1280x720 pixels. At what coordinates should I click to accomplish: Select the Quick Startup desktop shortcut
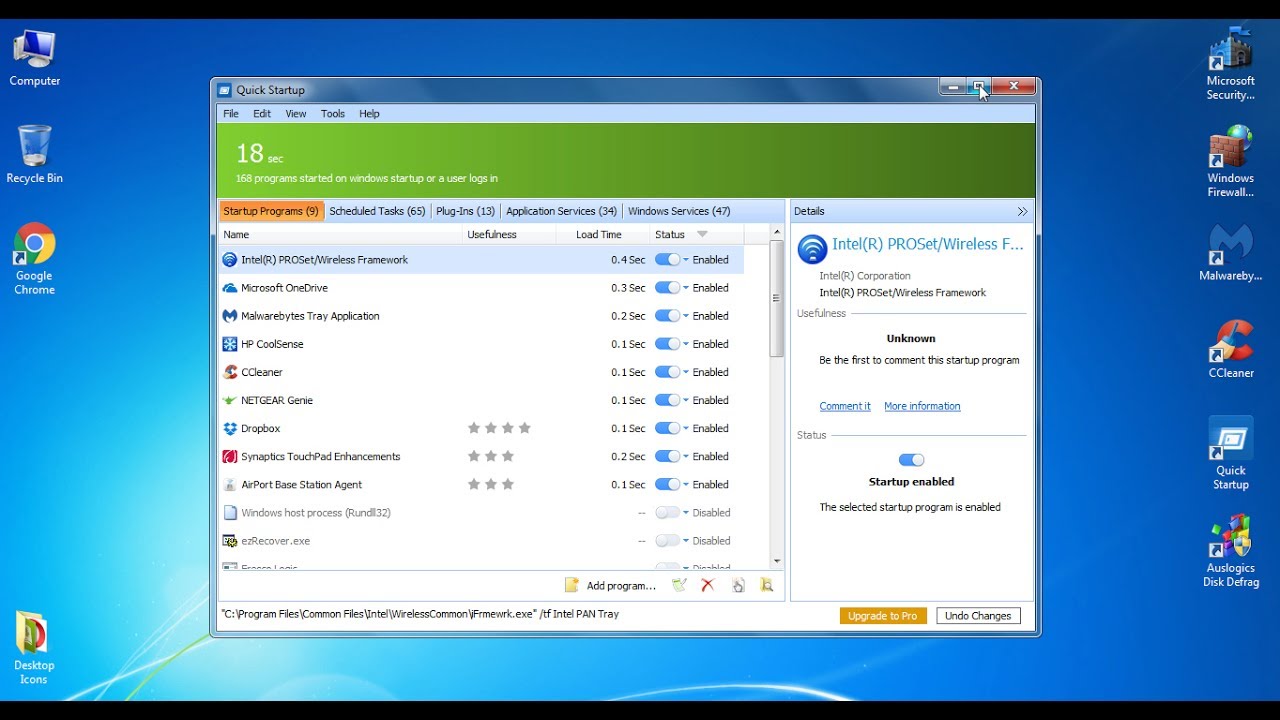tap(1231, 454)
